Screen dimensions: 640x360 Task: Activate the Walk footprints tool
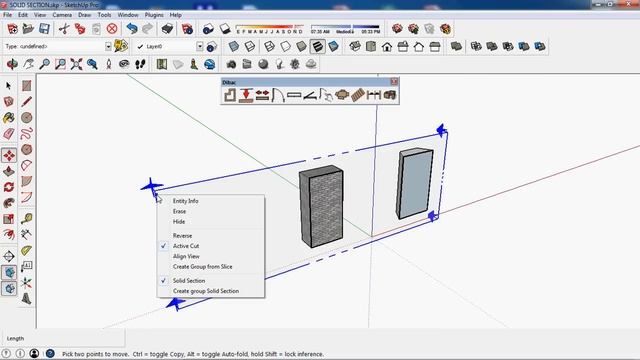140,64
